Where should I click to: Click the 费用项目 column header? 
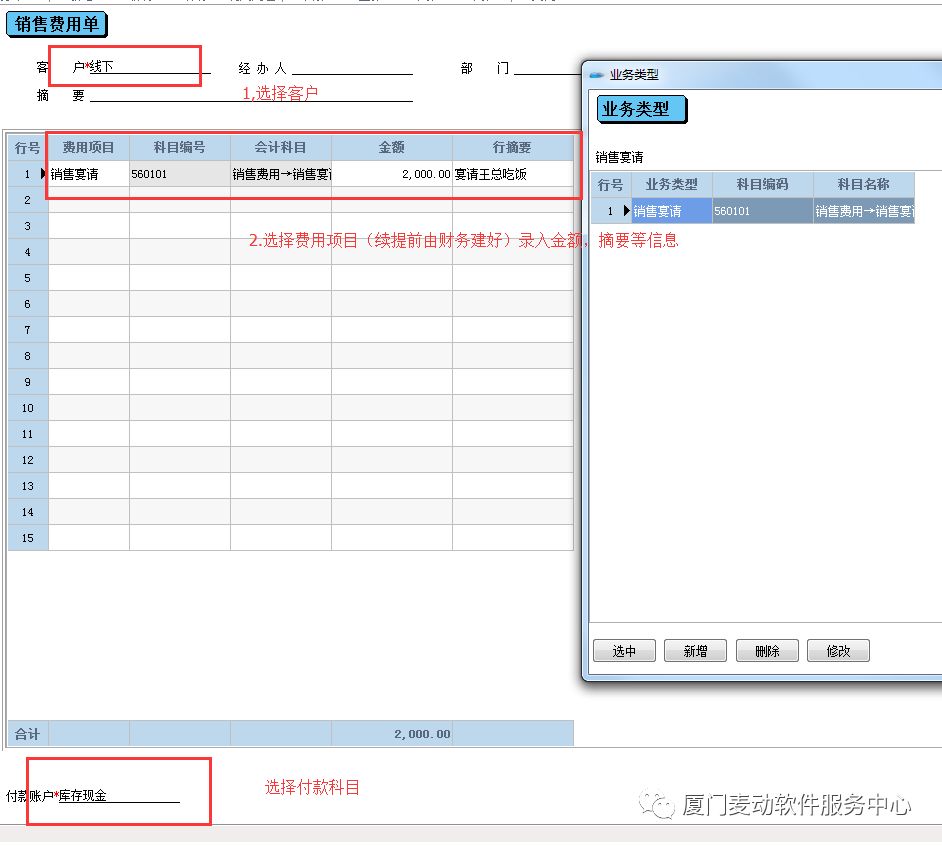[89, 147]
